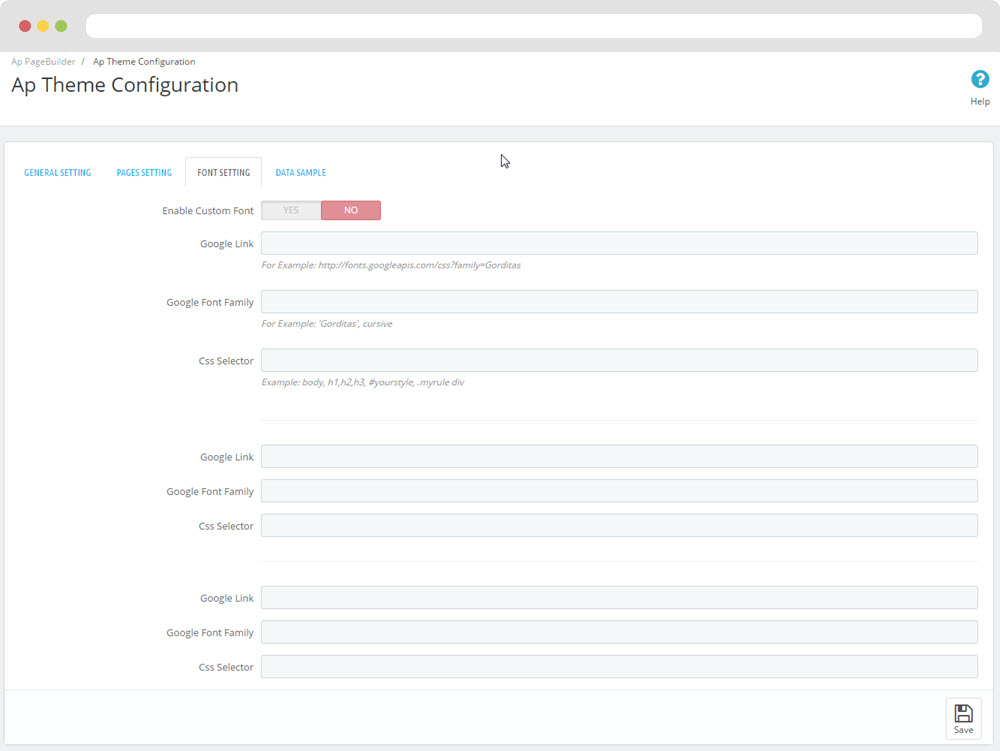1000x751 pixels.
Task: Focus the first Google Font Family field
Action: click(x=619, y=302)
